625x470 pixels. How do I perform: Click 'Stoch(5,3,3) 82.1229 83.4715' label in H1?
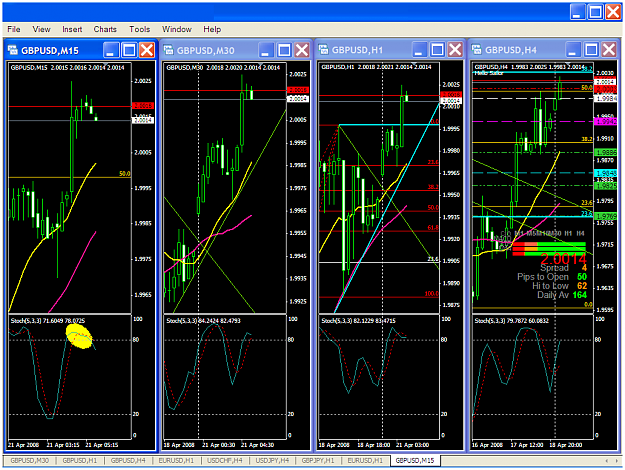357,321
